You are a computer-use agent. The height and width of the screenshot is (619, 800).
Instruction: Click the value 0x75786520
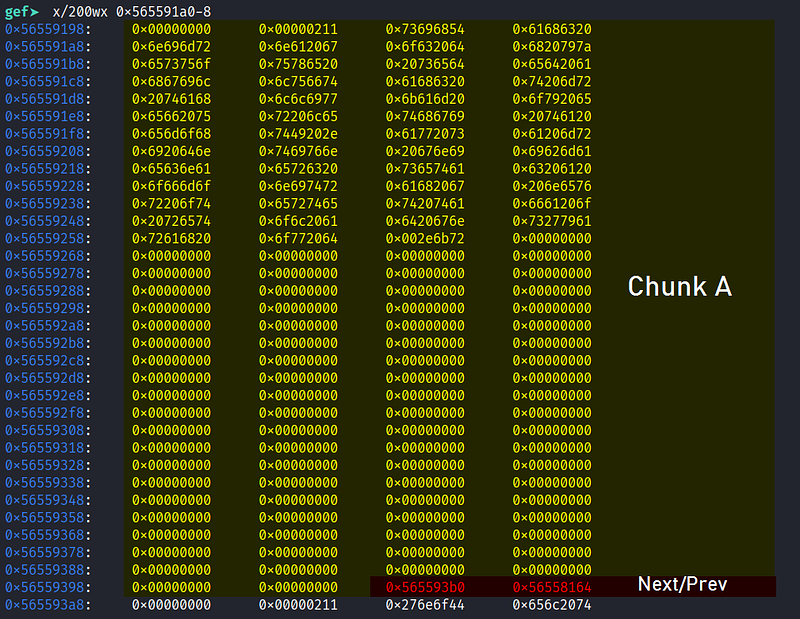coord(298,64)
